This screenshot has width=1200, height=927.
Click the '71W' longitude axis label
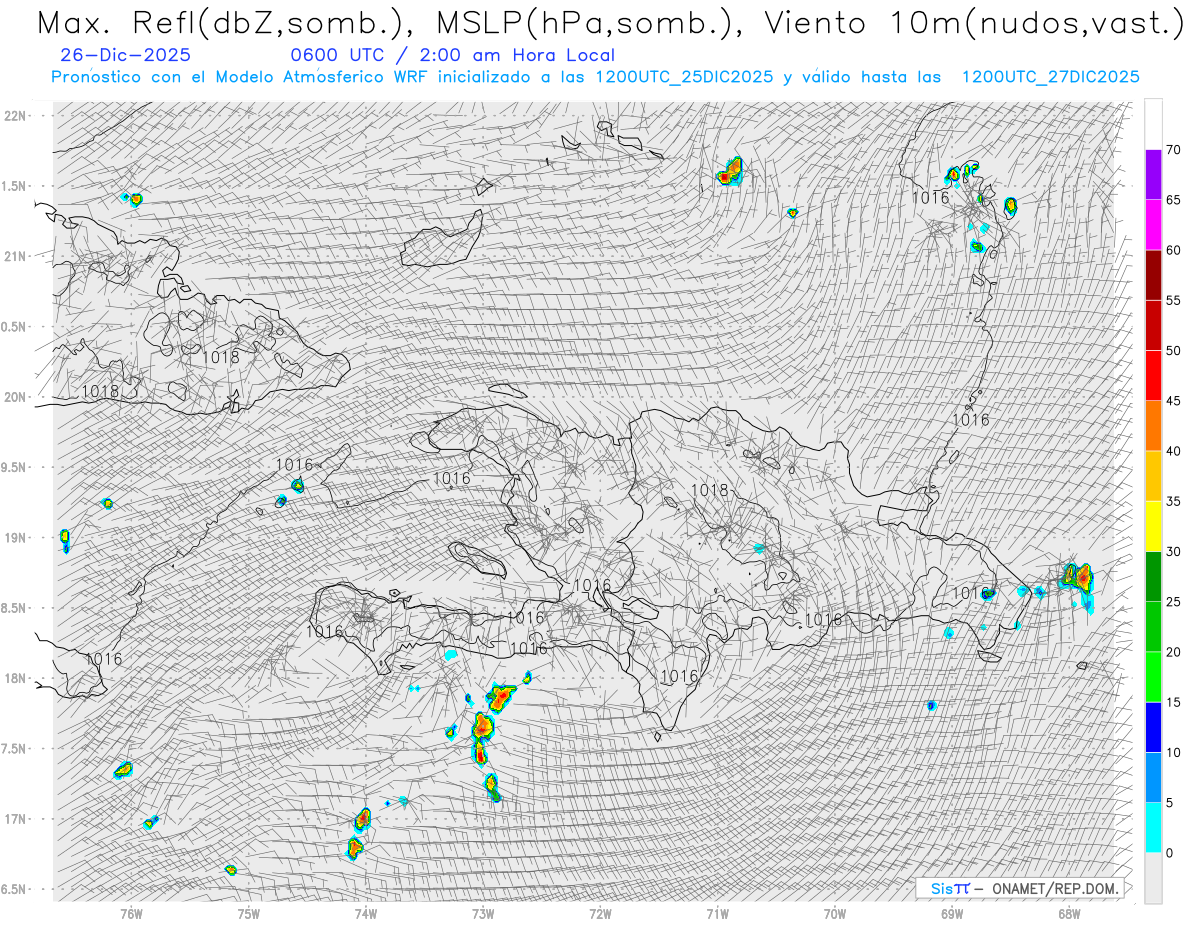717,913
